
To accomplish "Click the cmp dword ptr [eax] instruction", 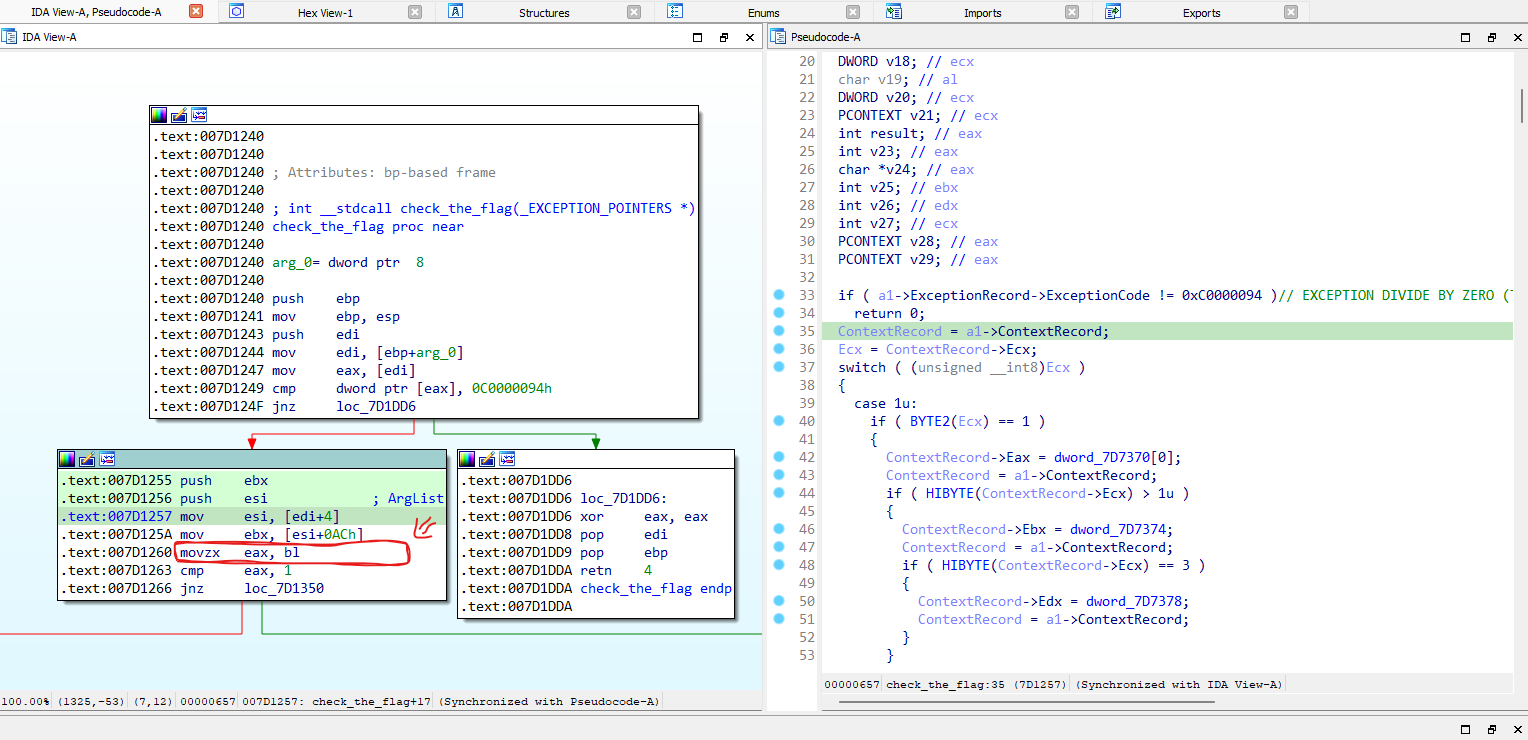I will [412, 389].
